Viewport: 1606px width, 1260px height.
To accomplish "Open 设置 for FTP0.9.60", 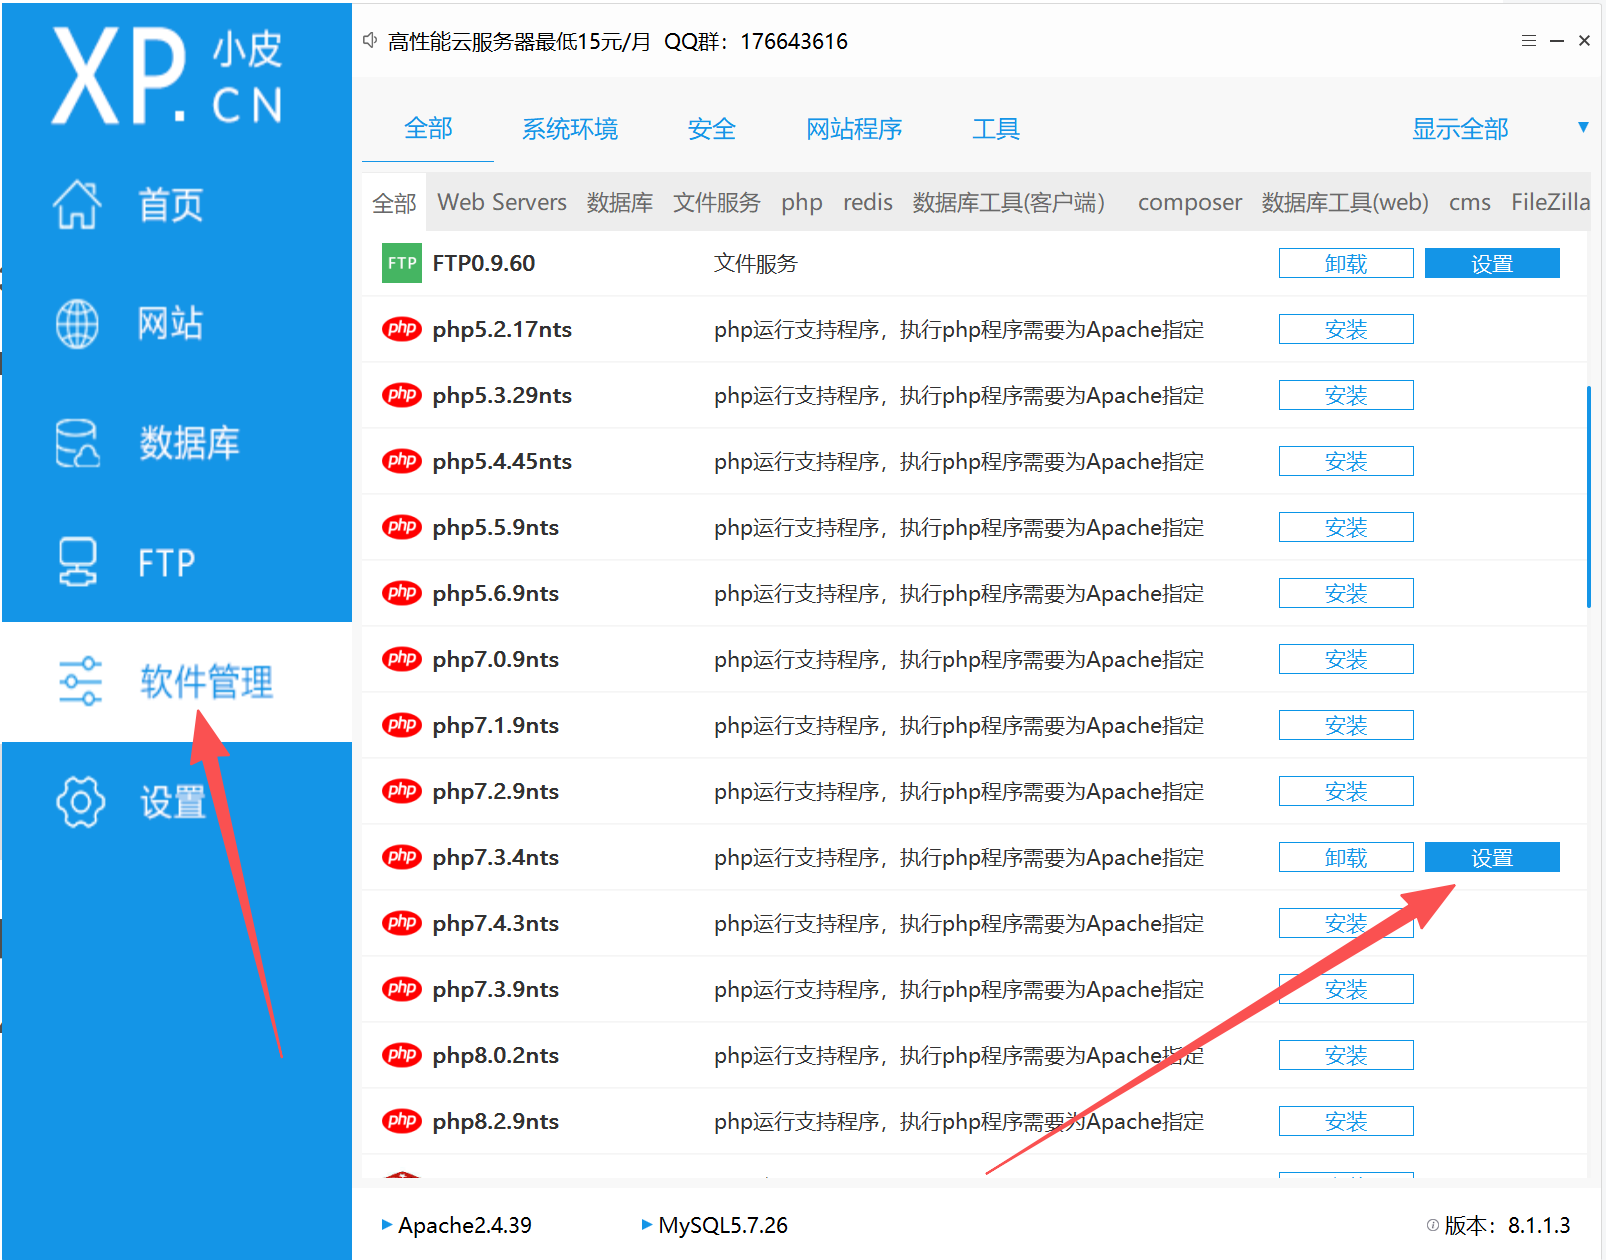I will pyautogui.click(x=1492, y=263).
